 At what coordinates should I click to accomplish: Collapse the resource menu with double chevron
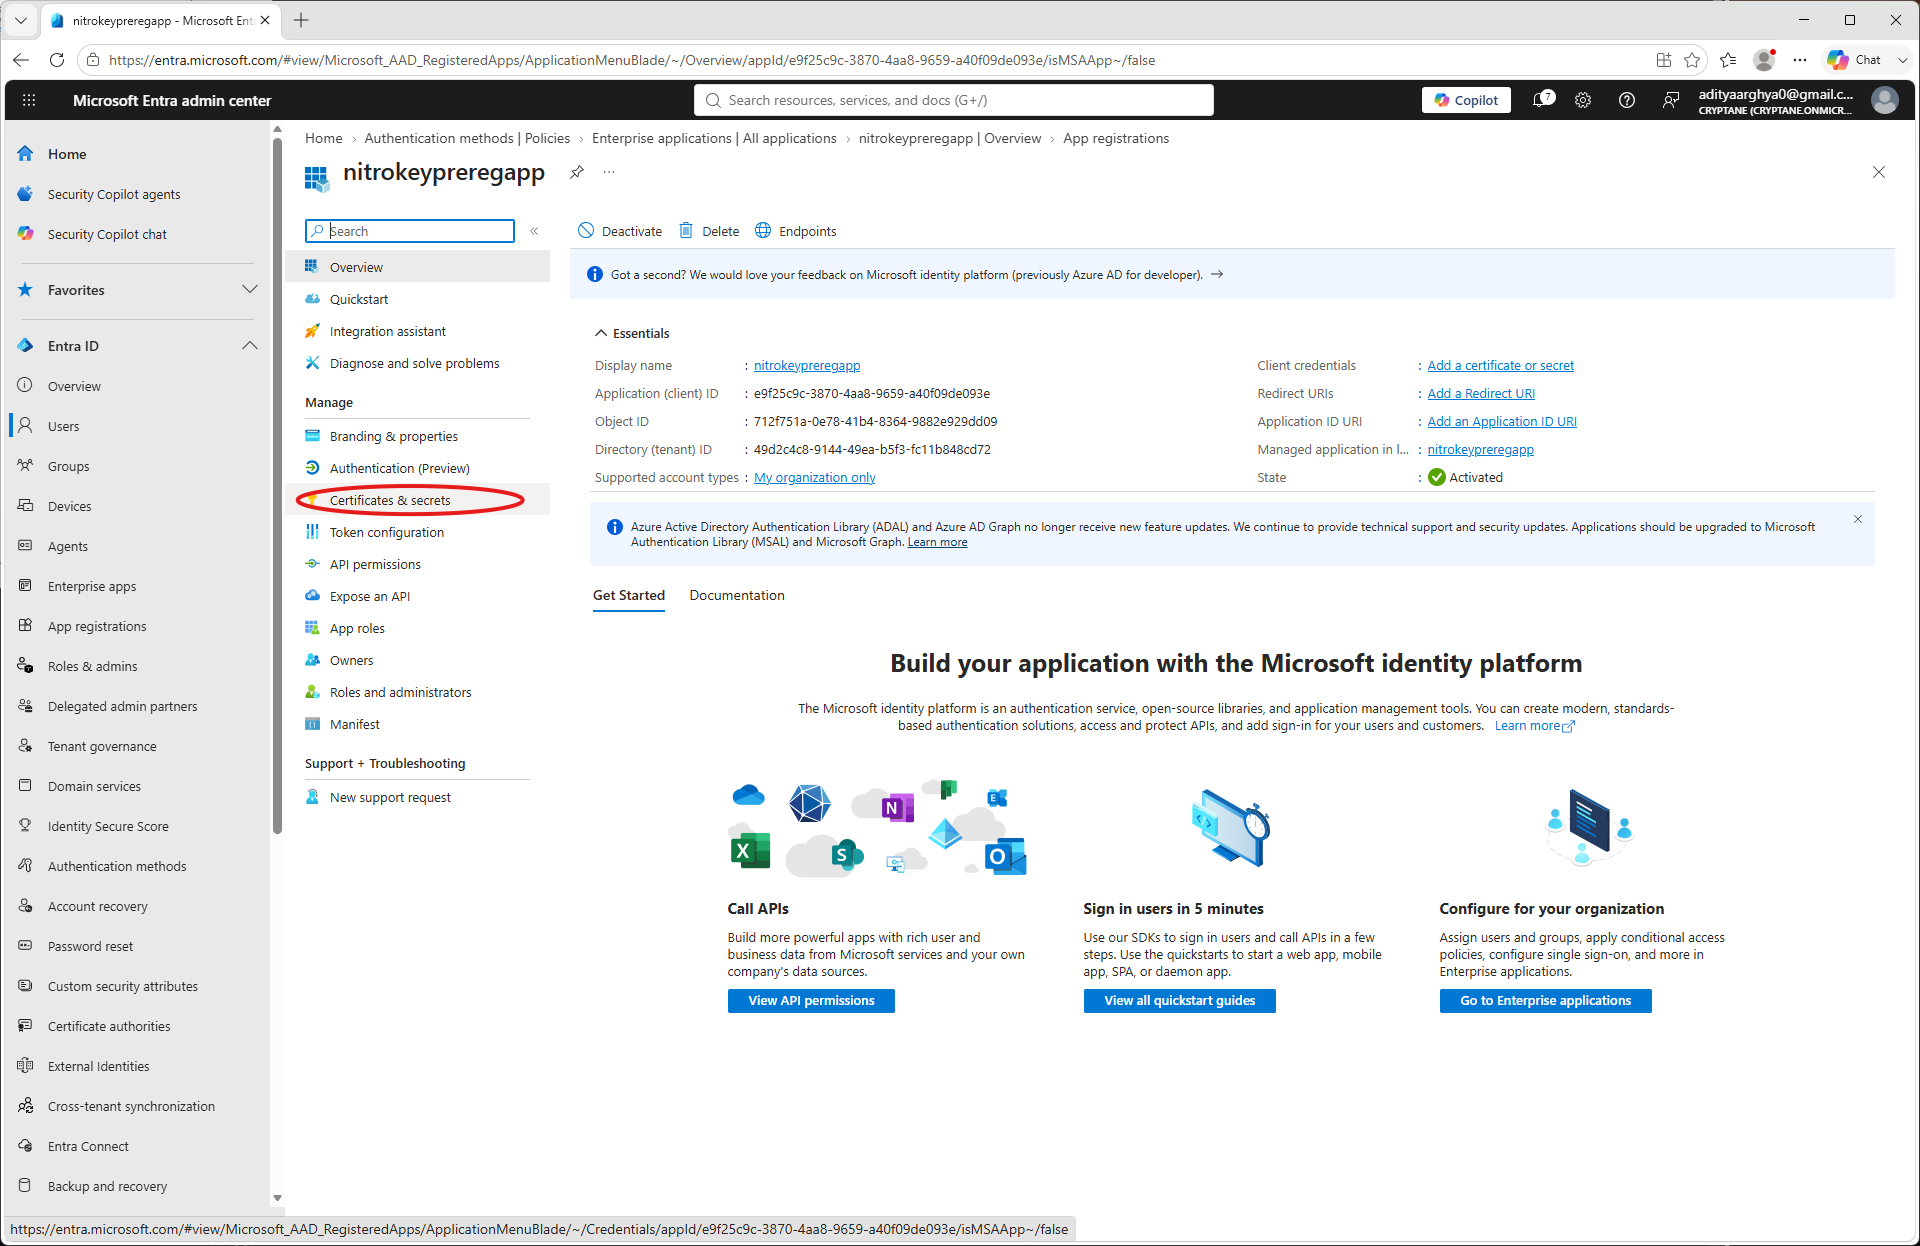(534, 231)
